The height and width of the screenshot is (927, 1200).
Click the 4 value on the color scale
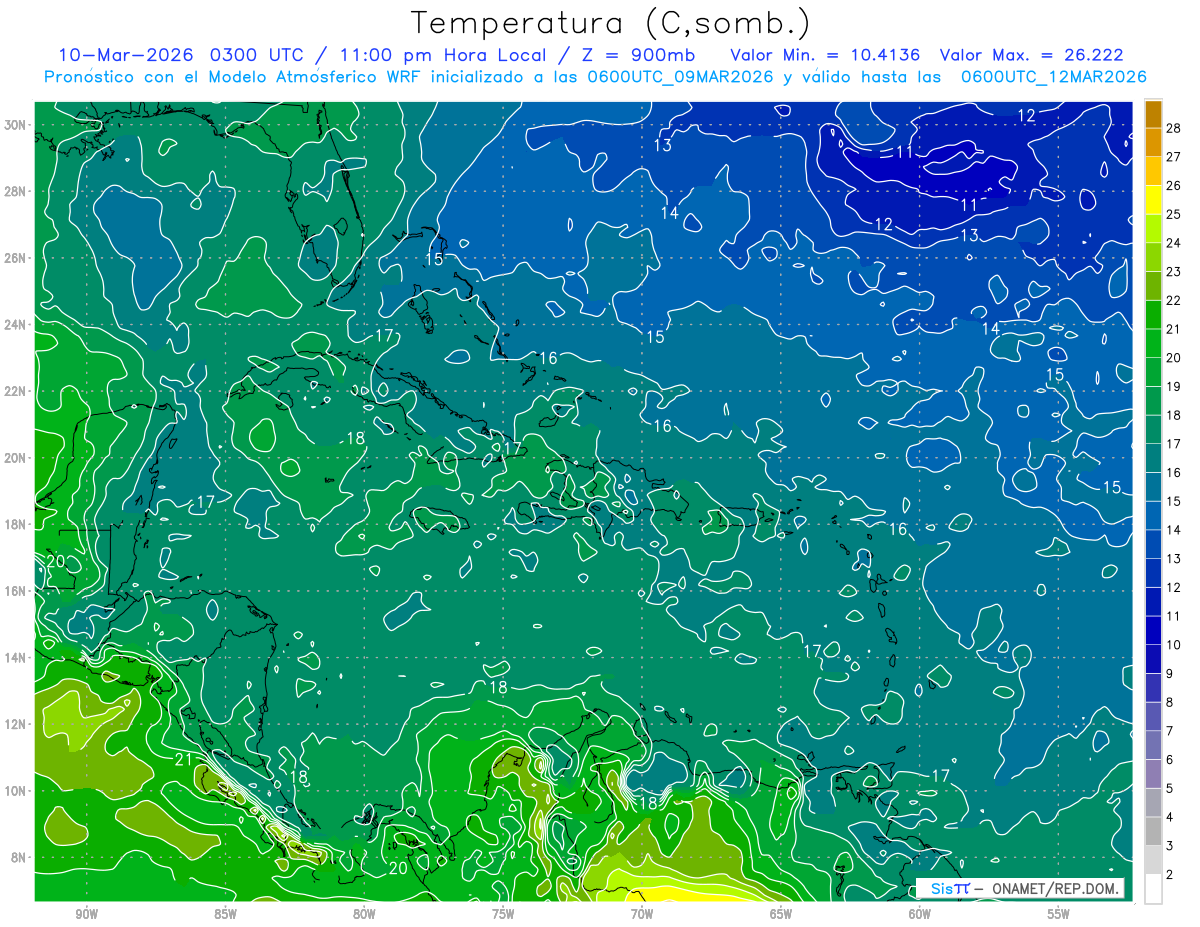point(1170,817)
